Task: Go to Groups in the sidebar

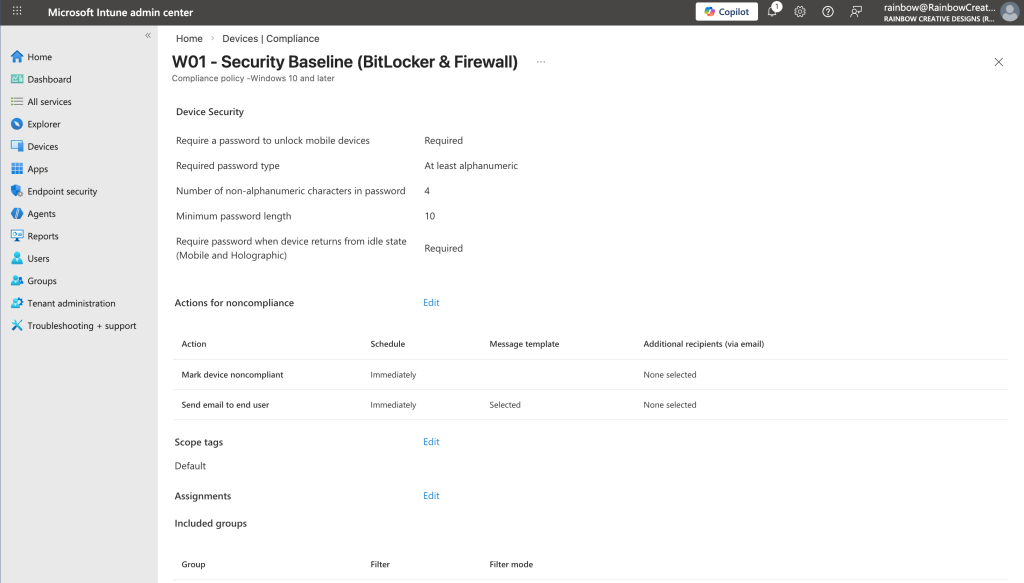Action: point(42,281)
